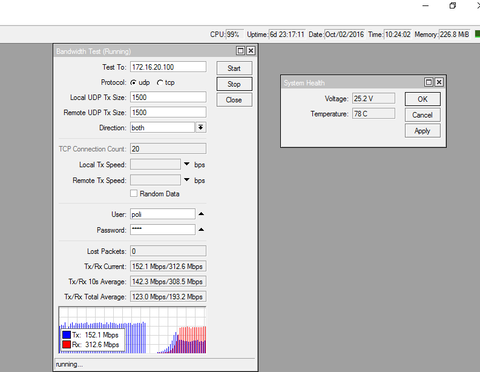The height and width of the screenshot is (372, 480).
Task: Maximize the Bandwidth Test window
Action: coord(240,51)
